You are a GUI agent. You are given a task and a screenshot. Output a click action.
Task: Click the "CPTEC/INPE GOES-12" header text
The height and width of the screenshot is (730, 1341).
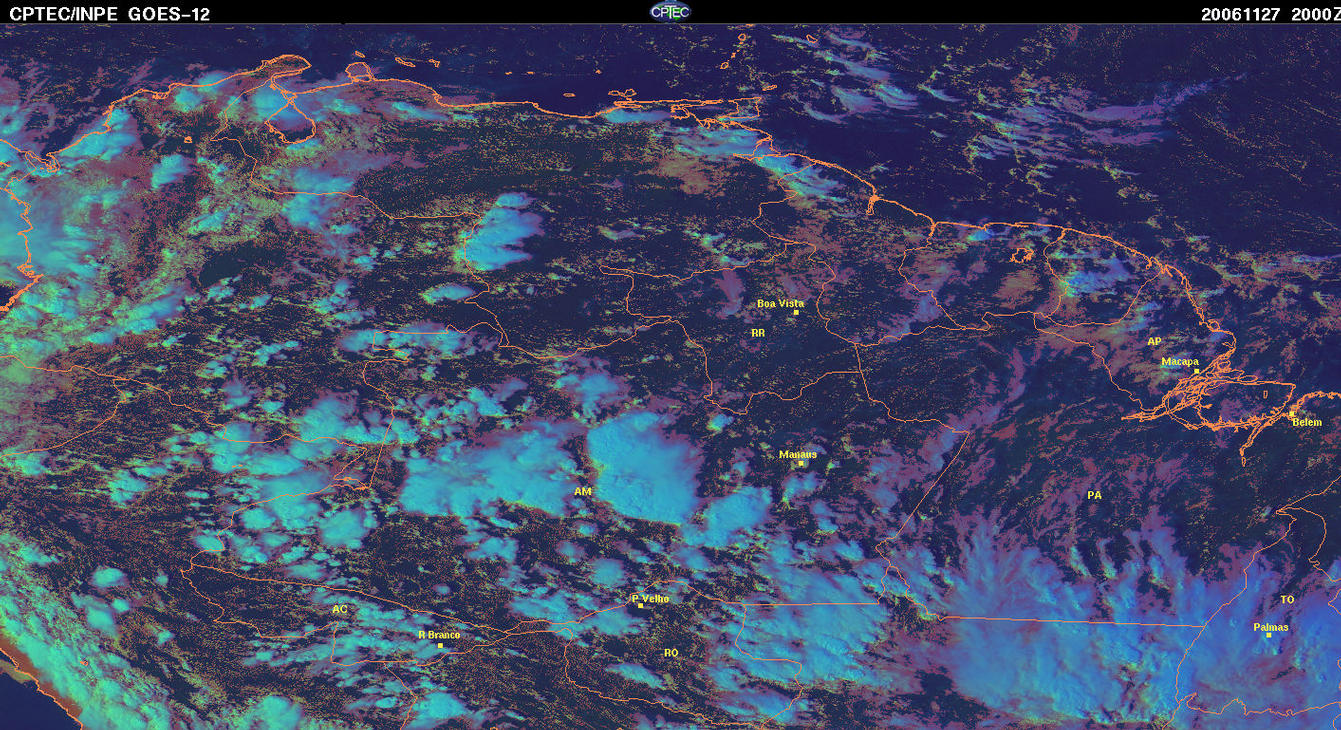pos(110,14)
